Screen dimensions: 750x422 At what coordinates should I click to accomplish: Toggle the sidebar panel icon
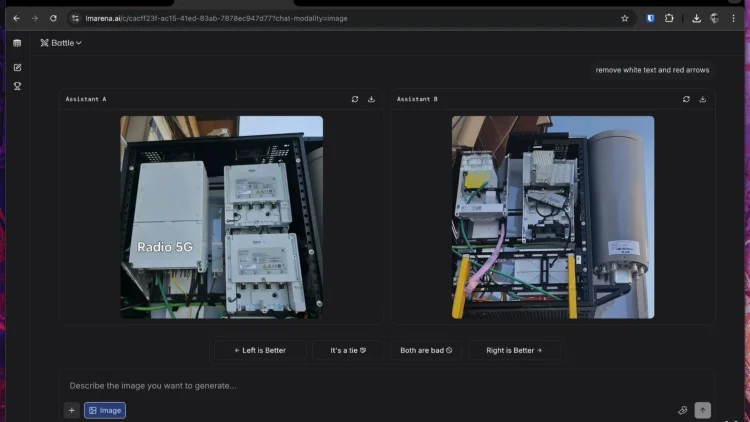(16, 43)
